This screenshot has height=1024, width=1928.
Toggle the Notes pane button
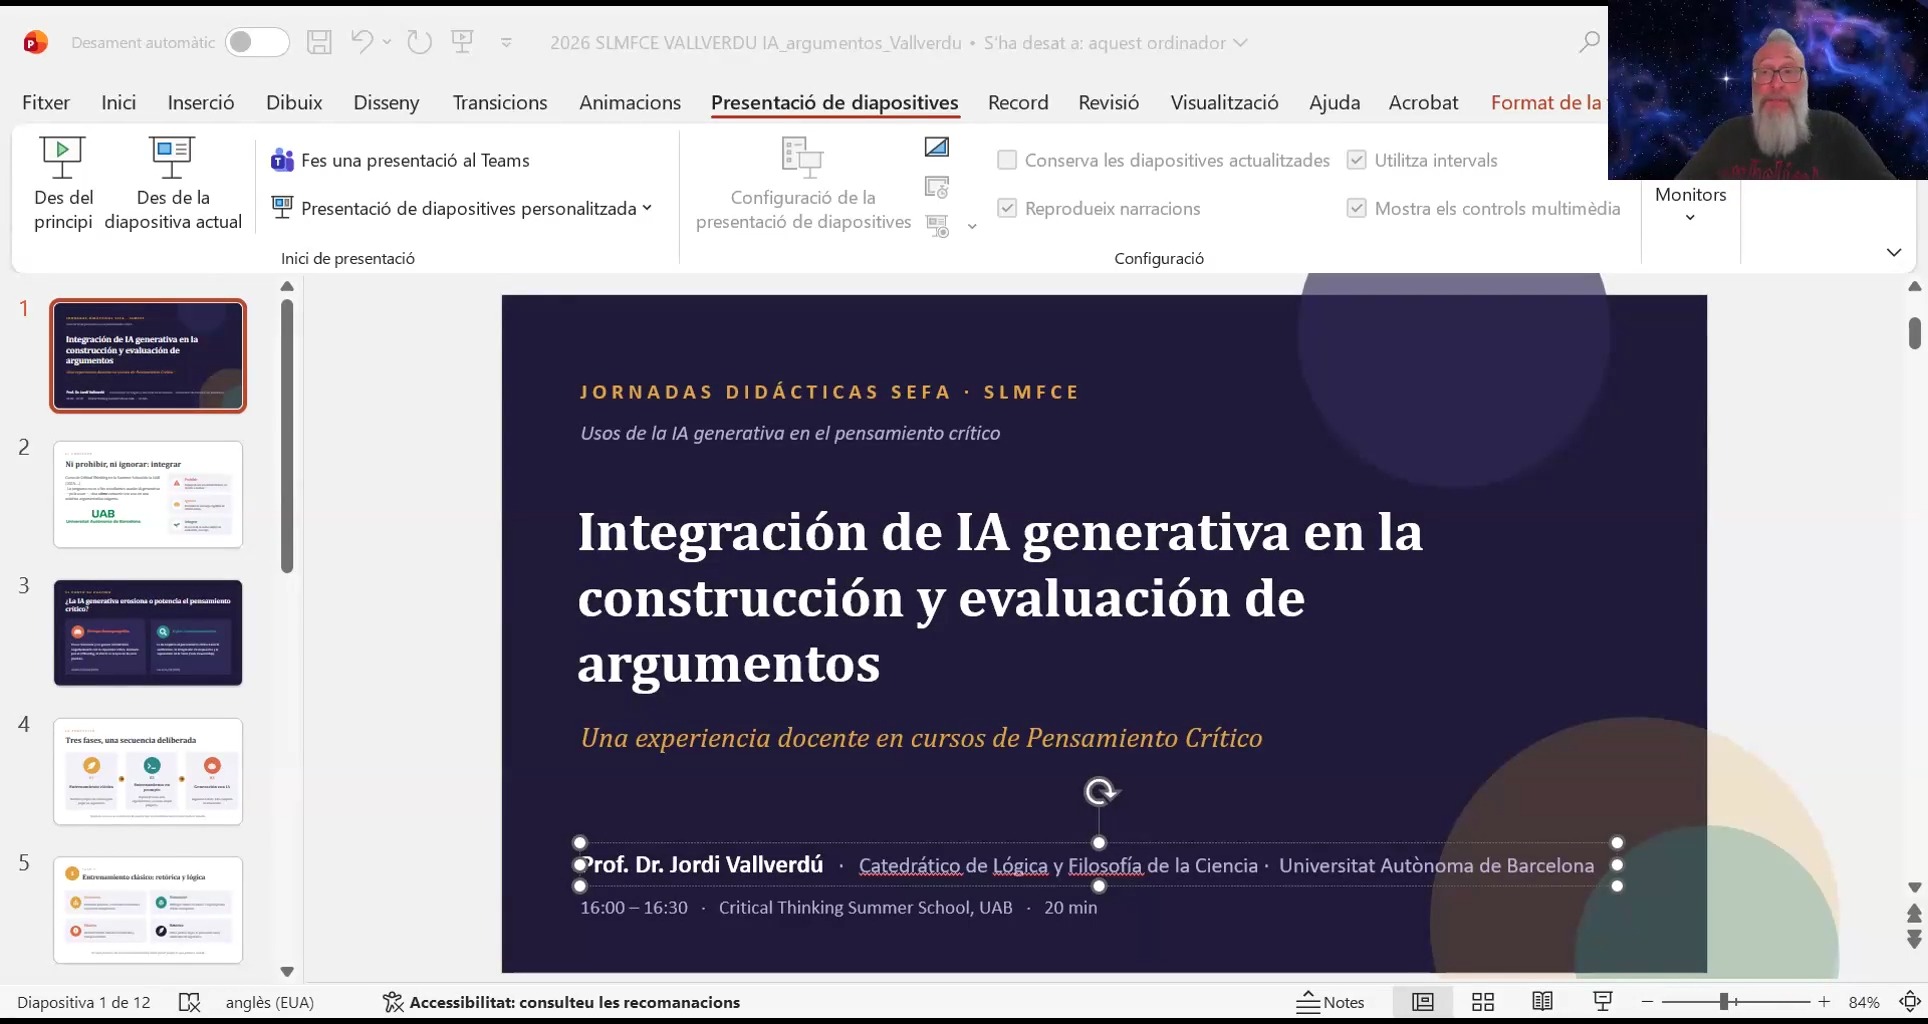(1330, 1002)
